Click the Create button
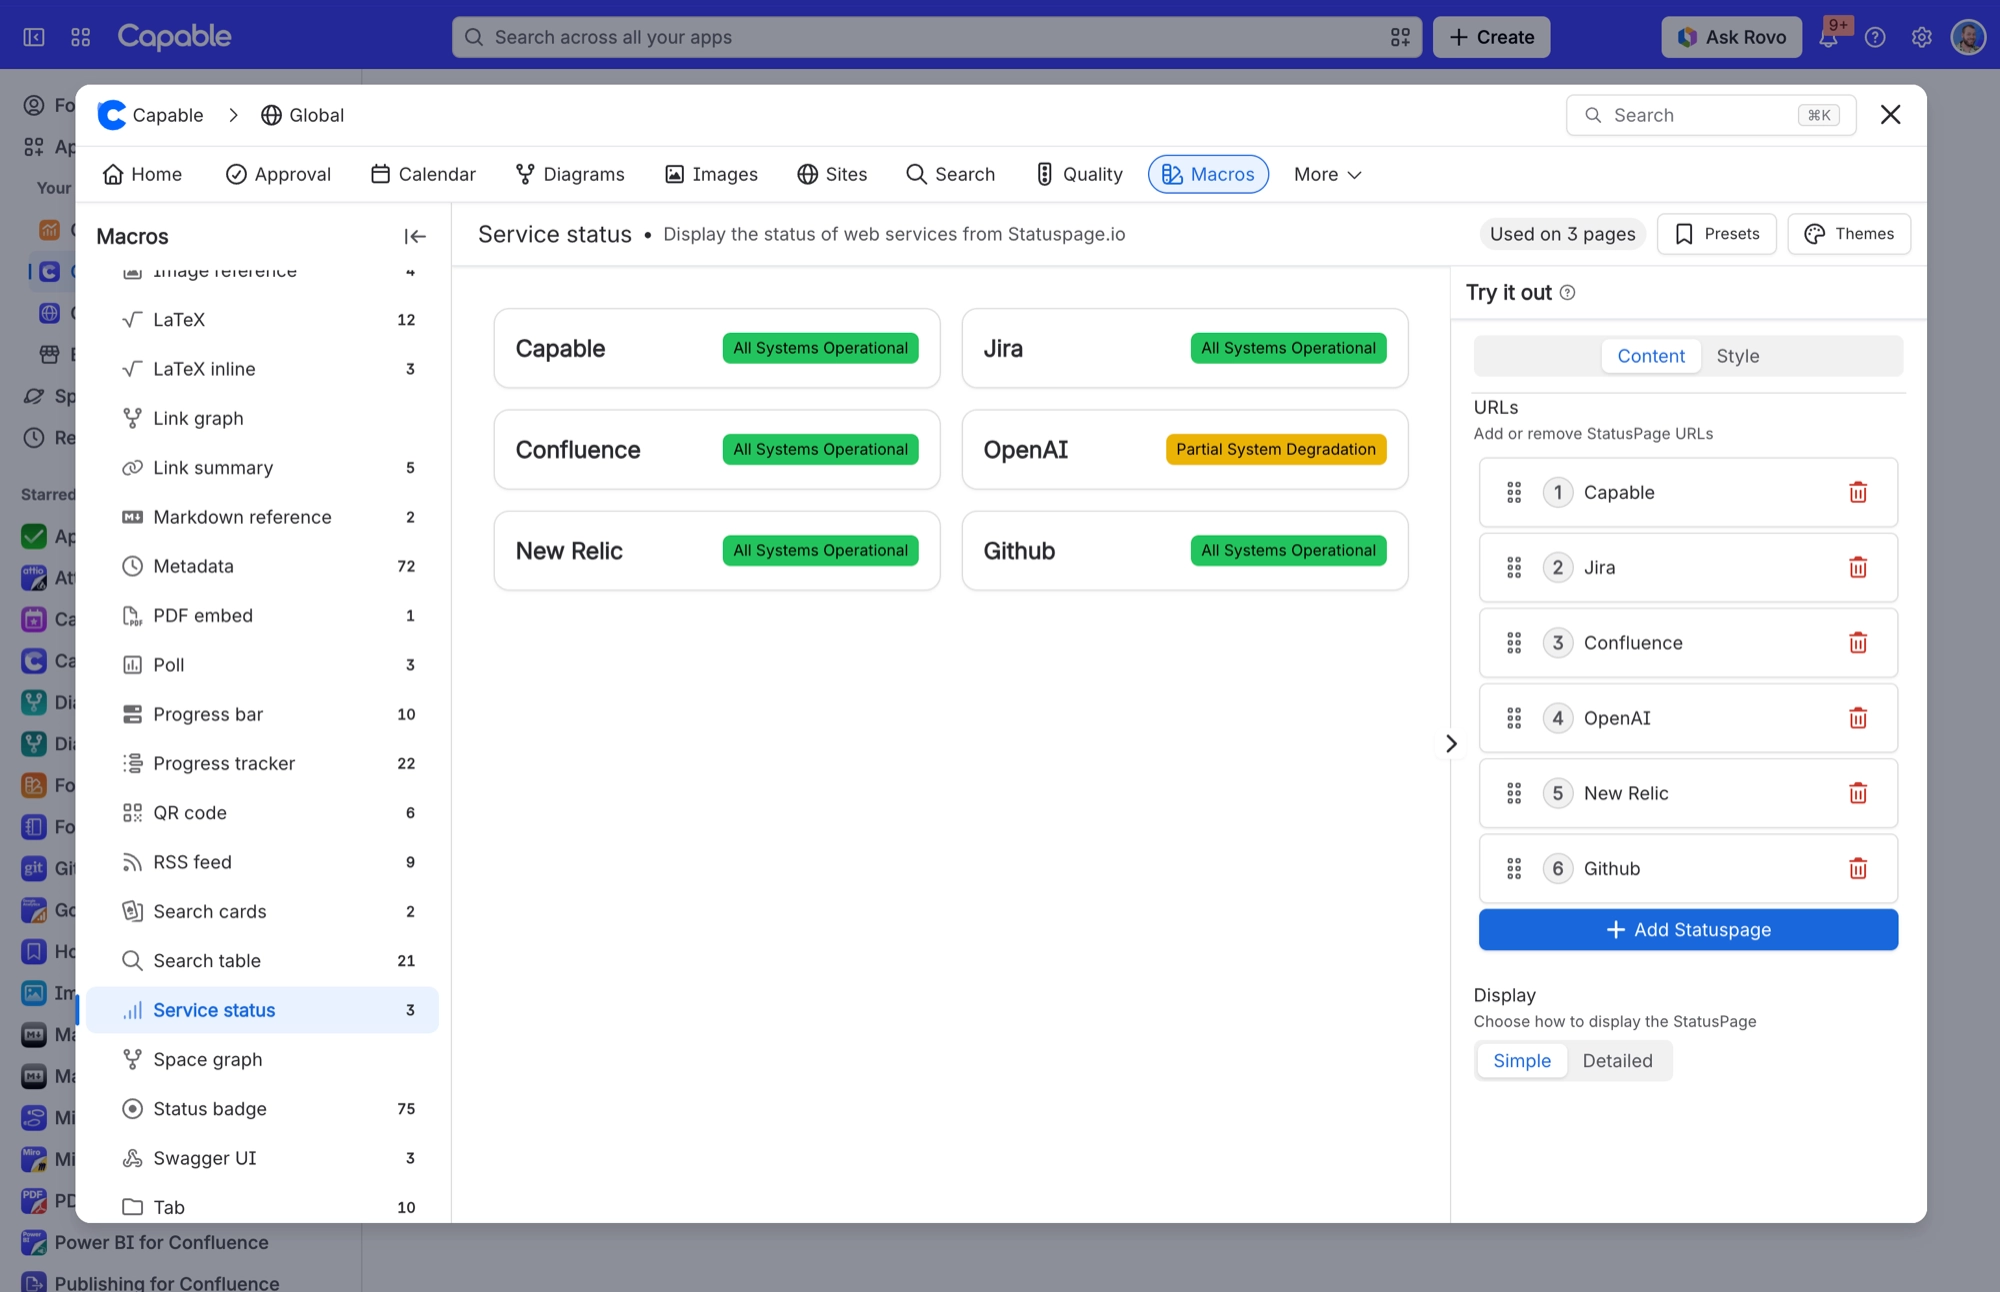 [1491, 37]
